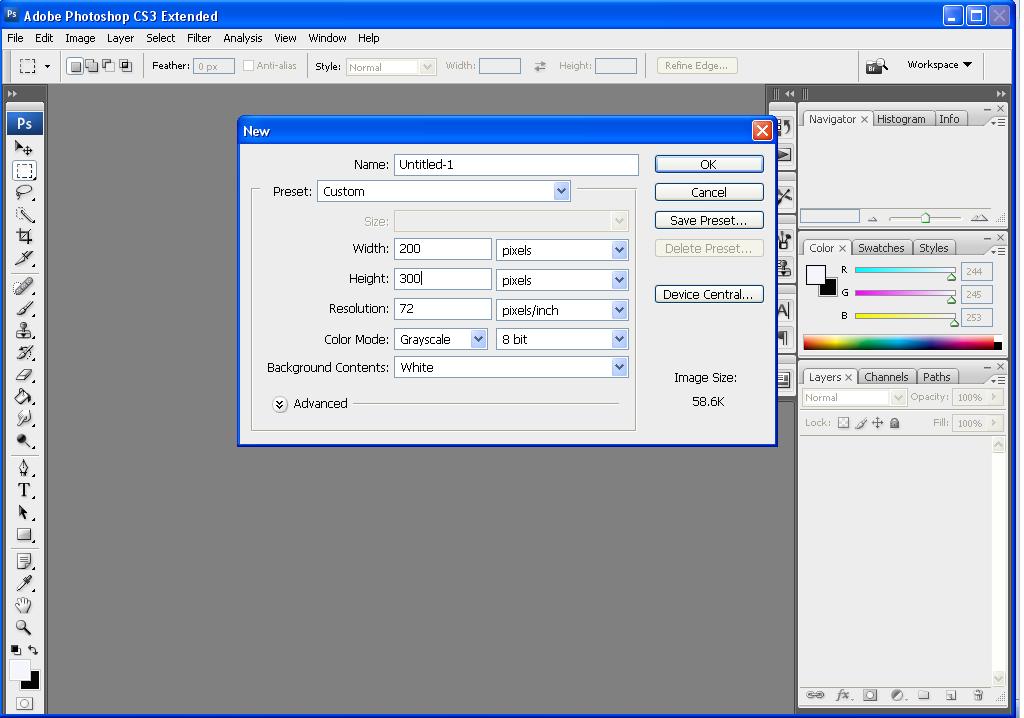
Task: Click the RGB color spectrum ramp
Action: point(898,343)
